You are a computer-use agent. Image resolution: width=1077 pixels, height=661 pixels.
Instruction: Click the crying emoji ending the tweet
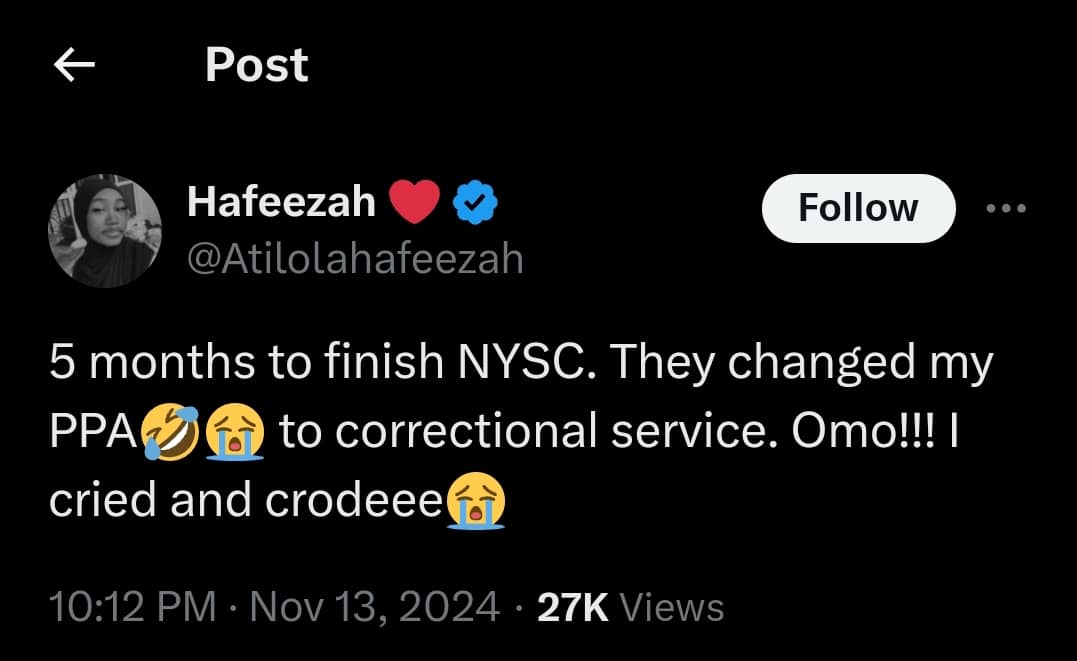pos(475,500)
